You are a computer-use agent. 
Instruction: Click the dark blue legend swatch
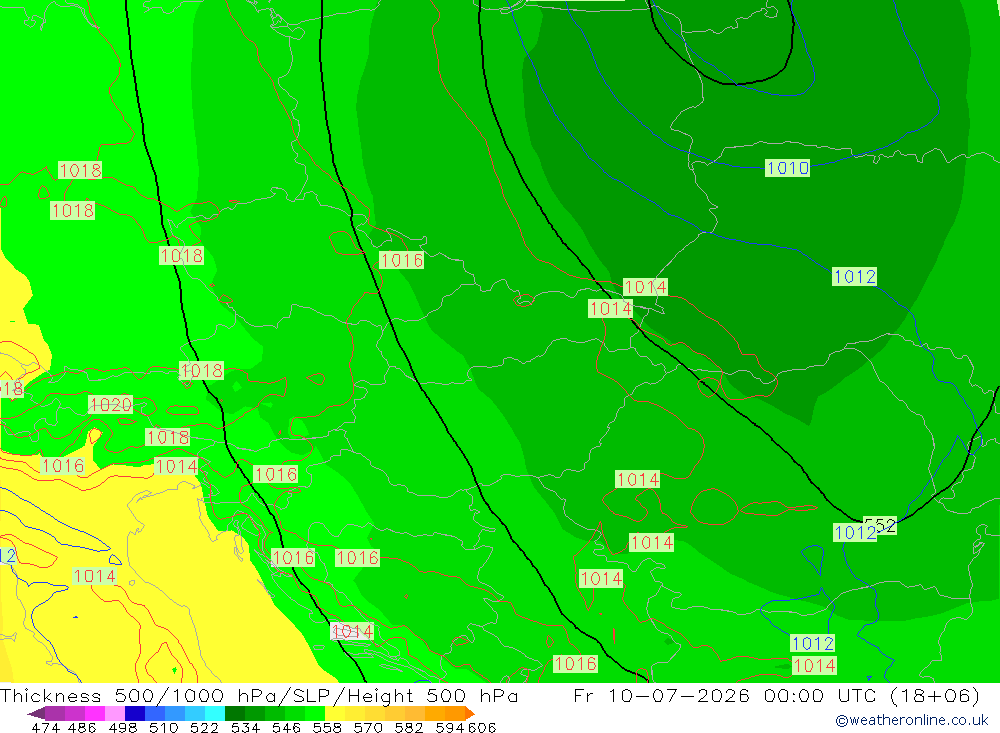(x=135, y=713)
